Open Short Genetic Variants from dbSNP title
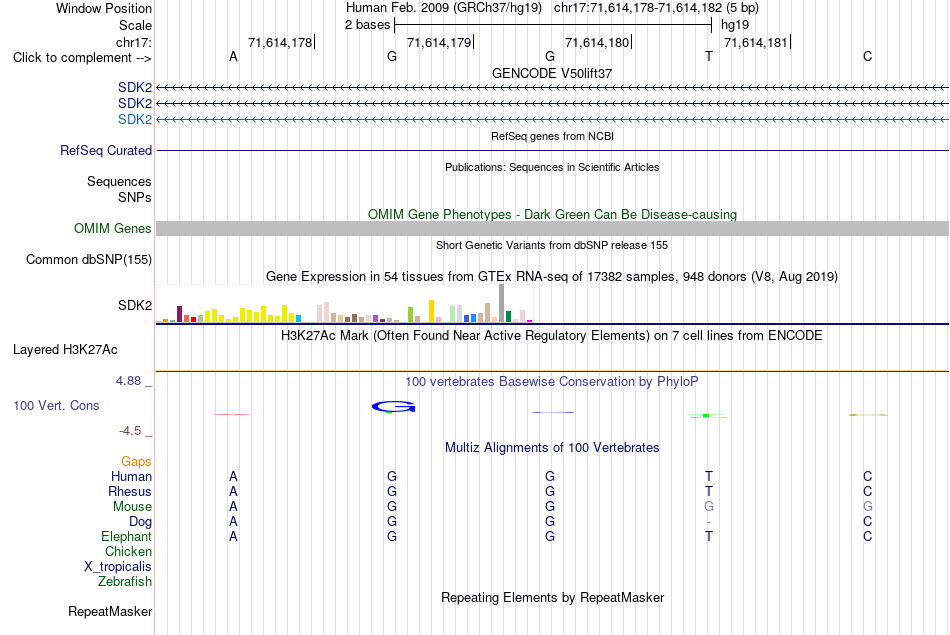950x635 pixels. point(552,245)
